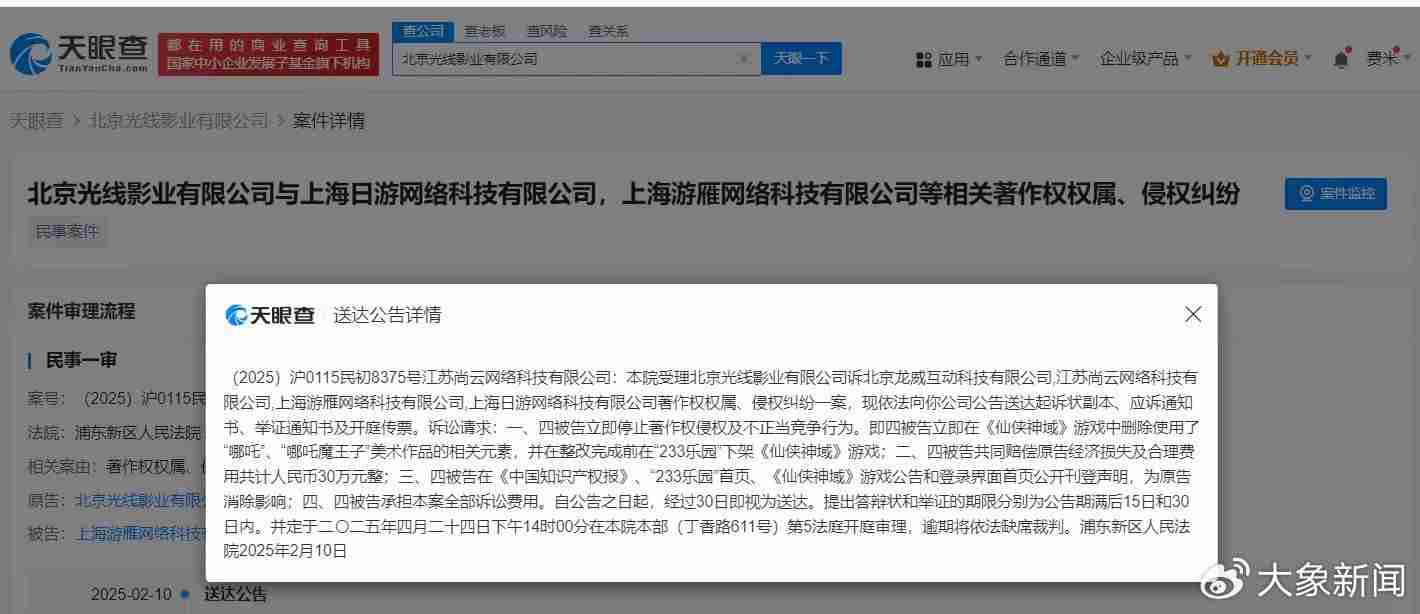Screen dimensions: 1420x614
Task: Open plaintiff link 北京光线影业有限公司 in background page
Action: pos(140,500)
